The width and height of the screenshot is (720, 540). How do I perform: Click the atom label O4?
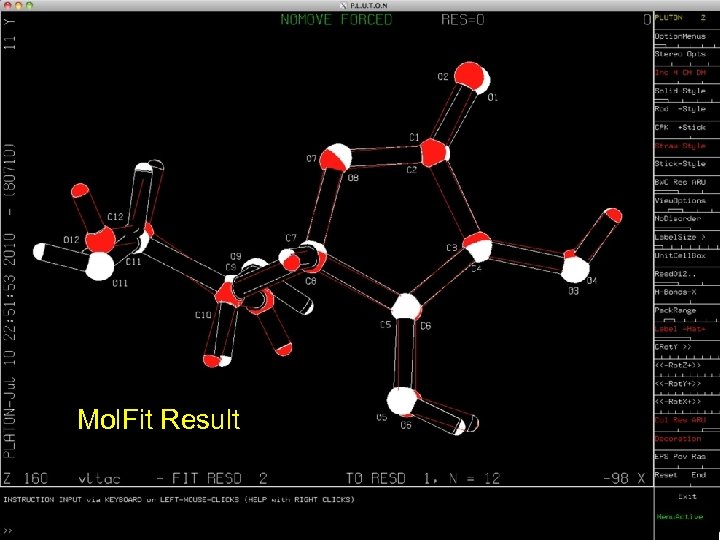592,280
